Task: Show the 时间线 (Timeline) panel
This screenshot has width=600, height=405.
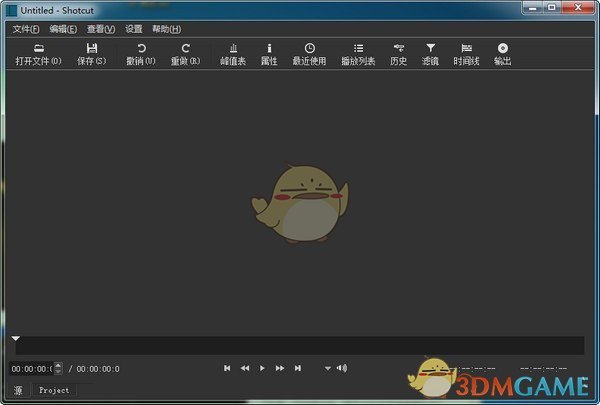Action: [x=466, y=54]
